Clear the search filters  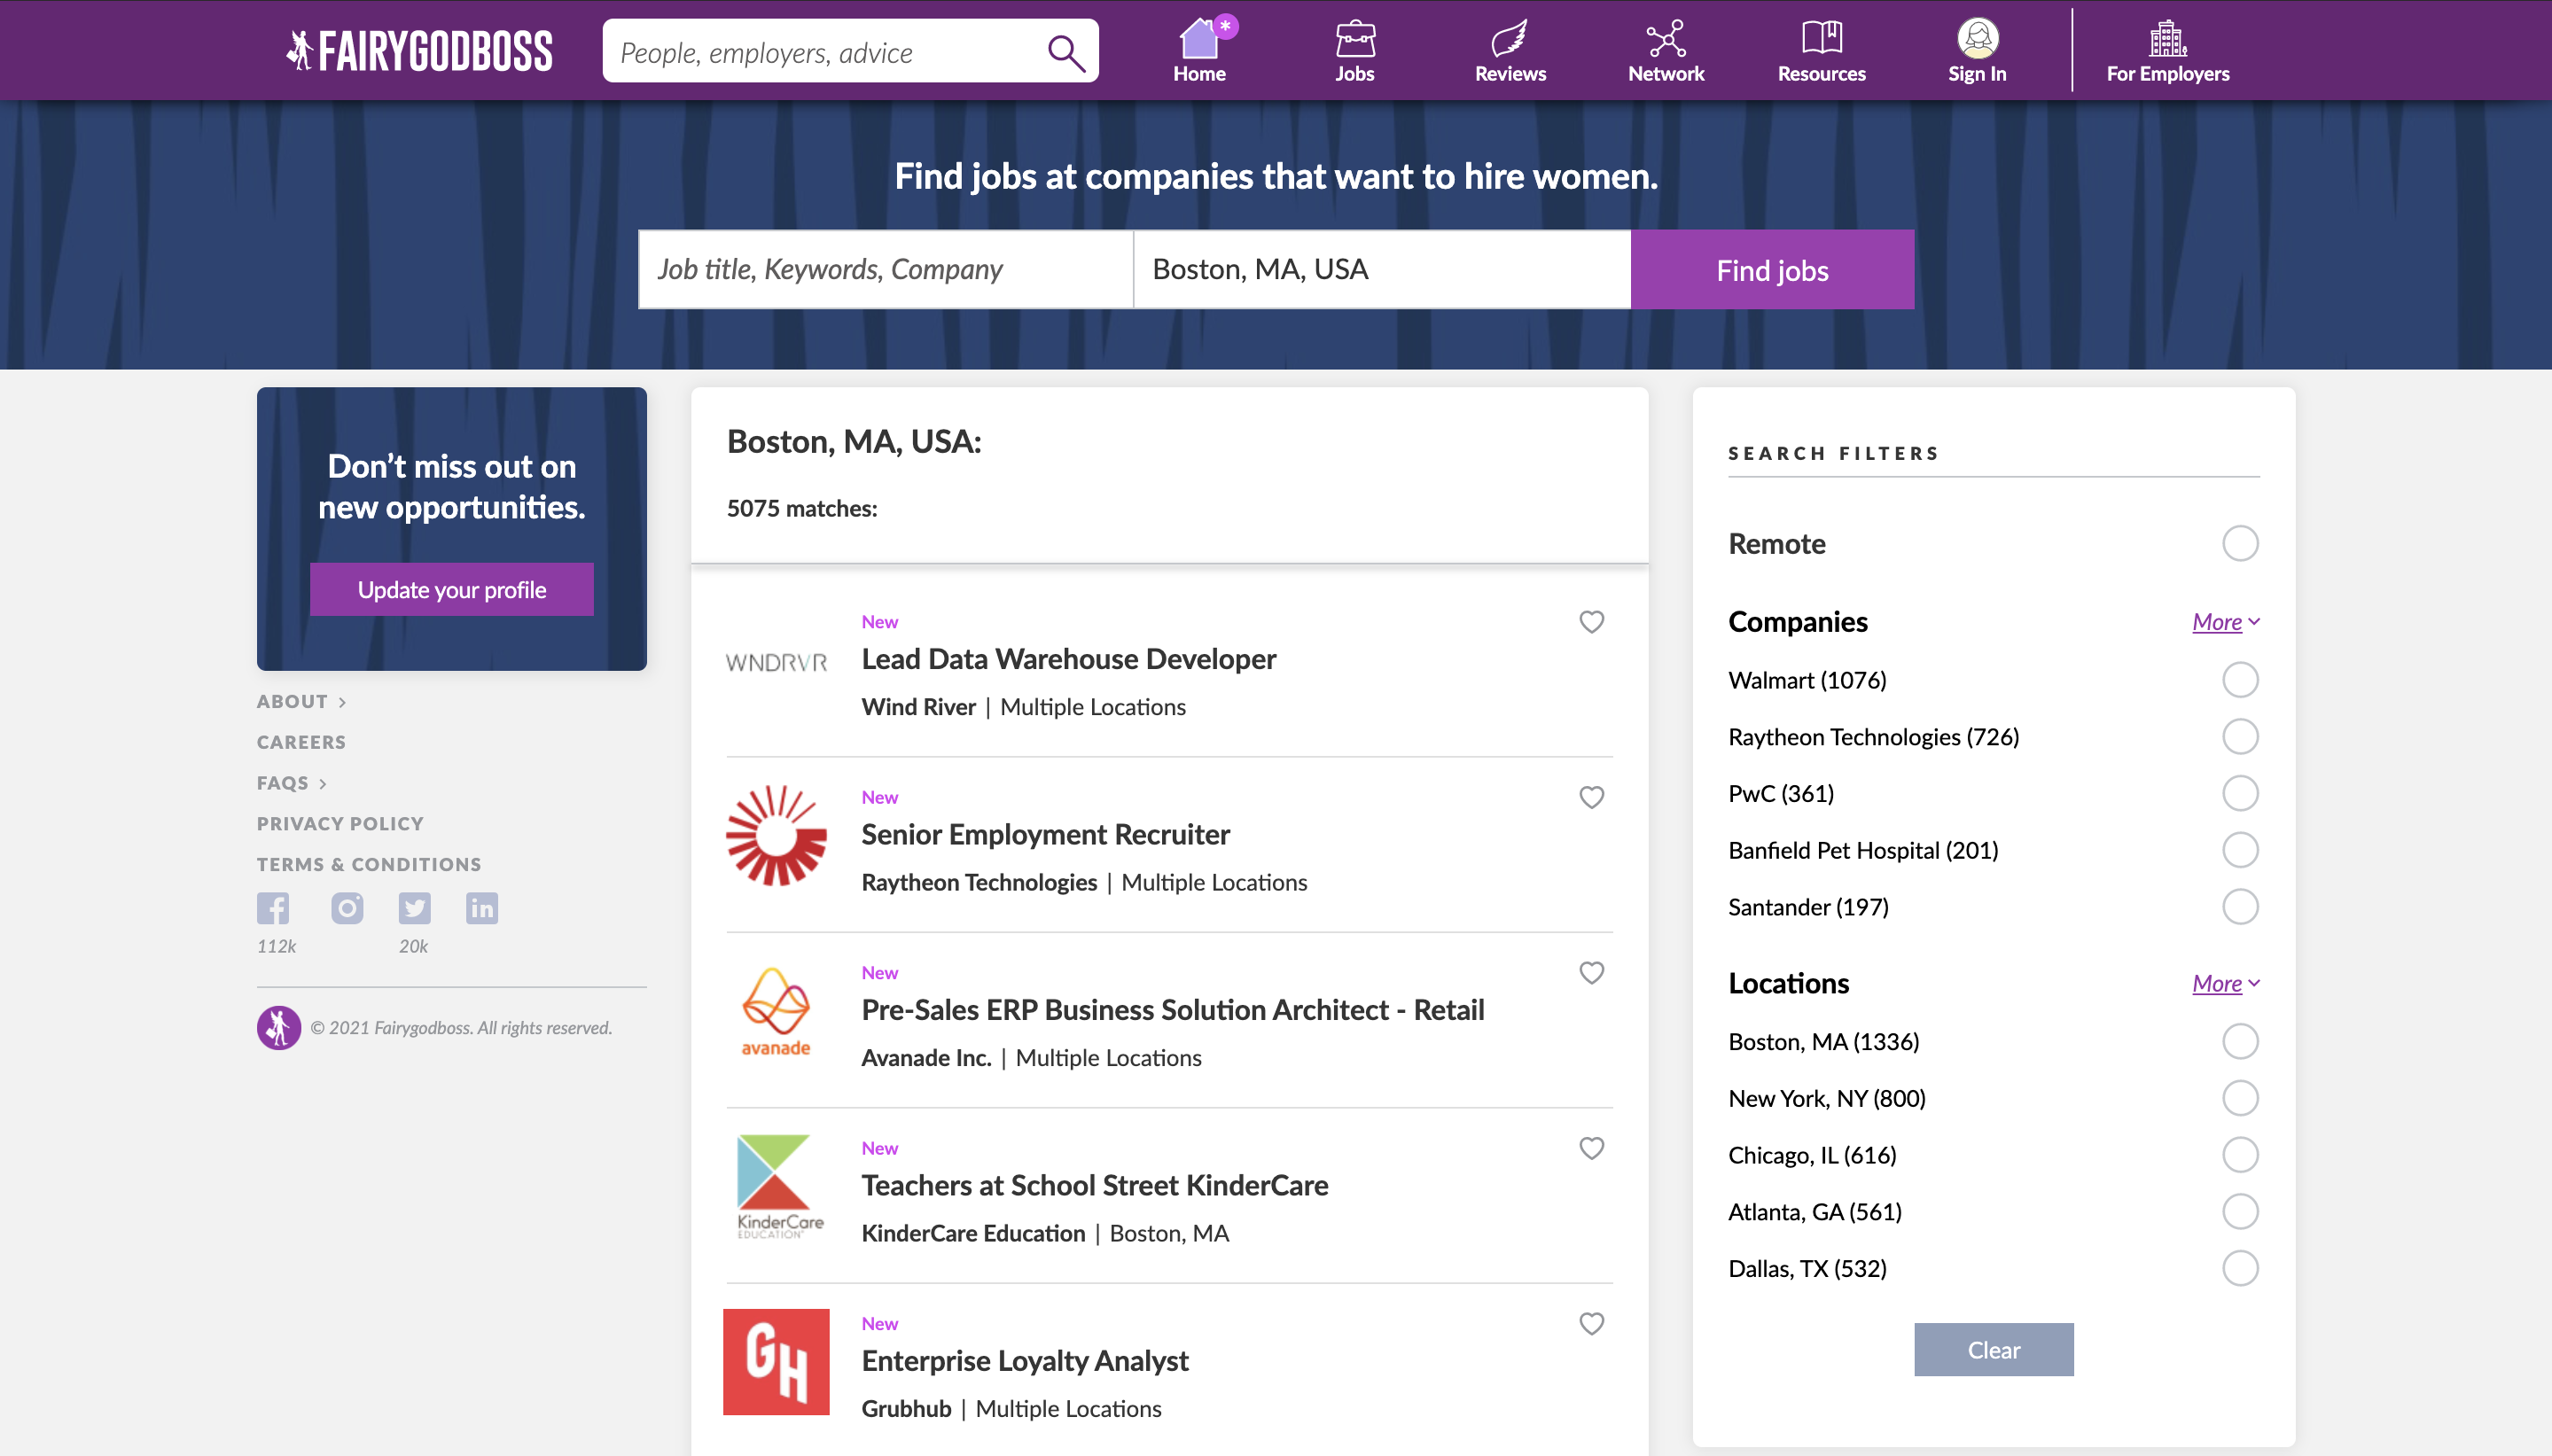(1993, 1350)
